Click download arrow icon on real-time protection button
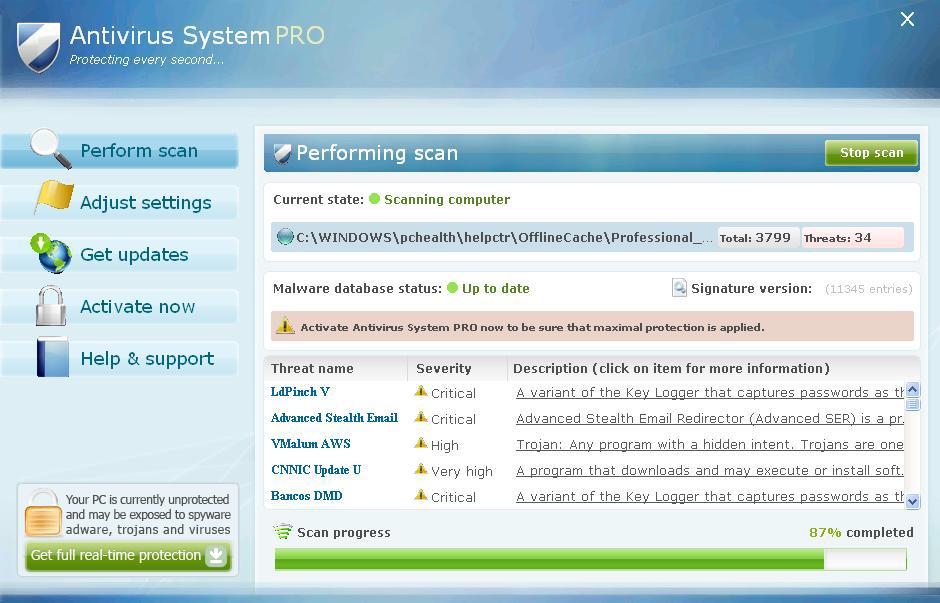Screen dimensions: 940x603 (x=216, y=555)
